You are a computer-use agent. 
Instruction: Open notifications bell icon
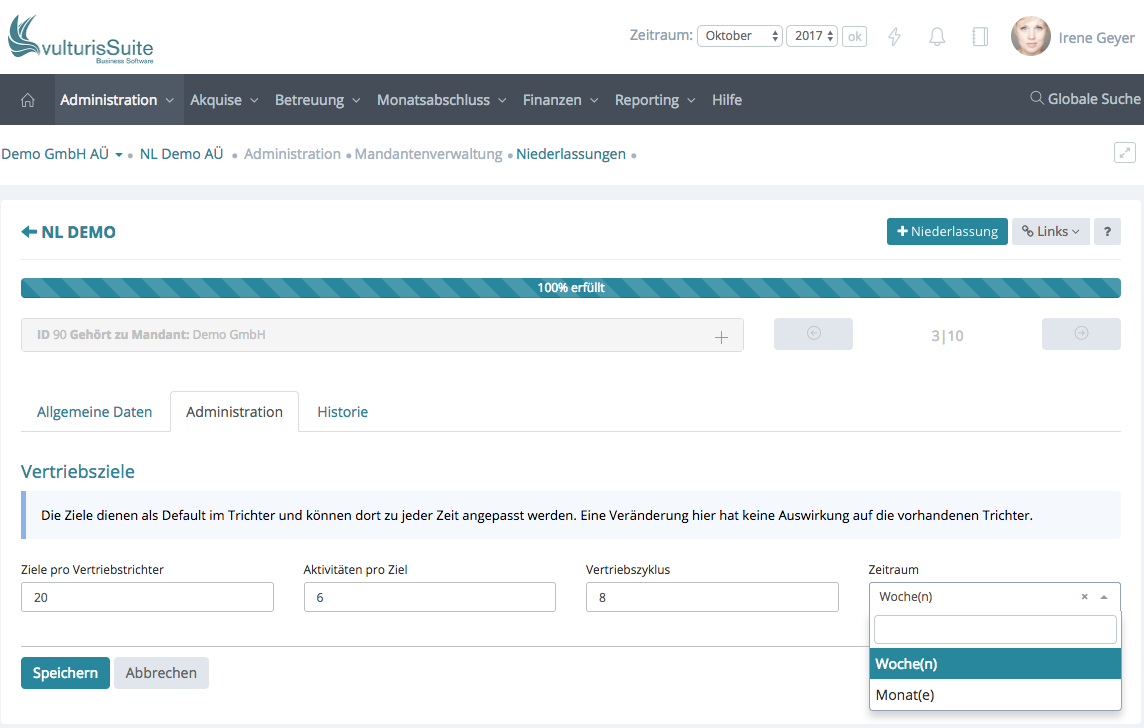(x=937, y=37)
